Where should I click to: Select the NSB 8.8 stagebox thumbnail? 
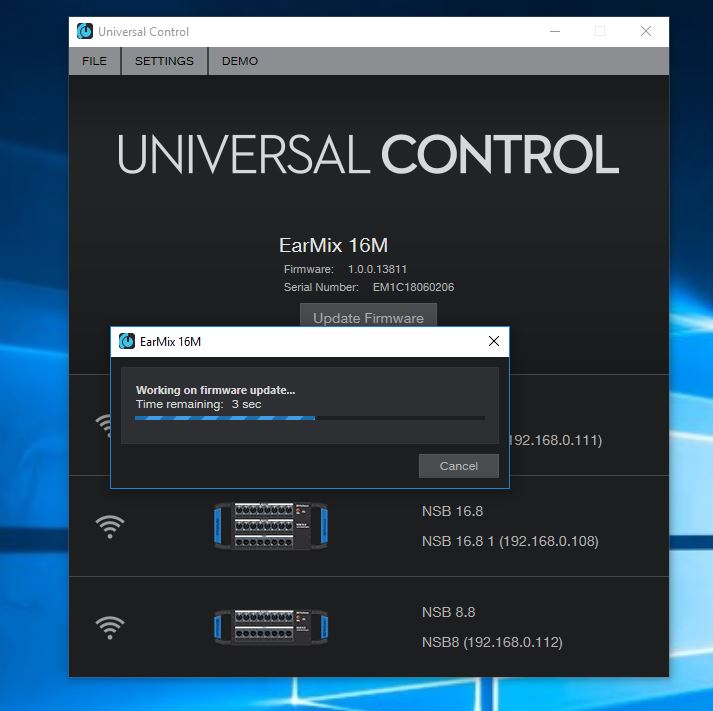point(271,627)
